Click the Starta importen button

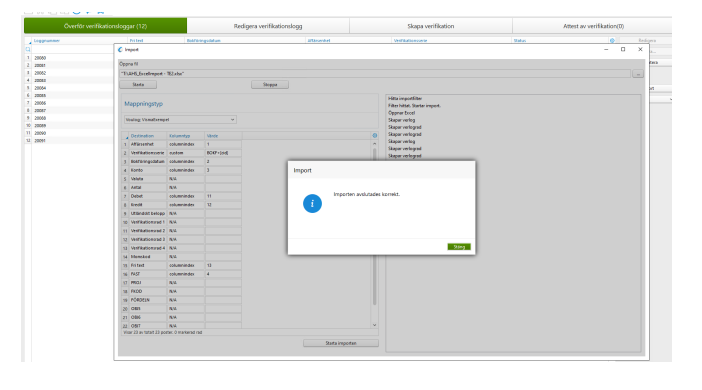(341, 343)
